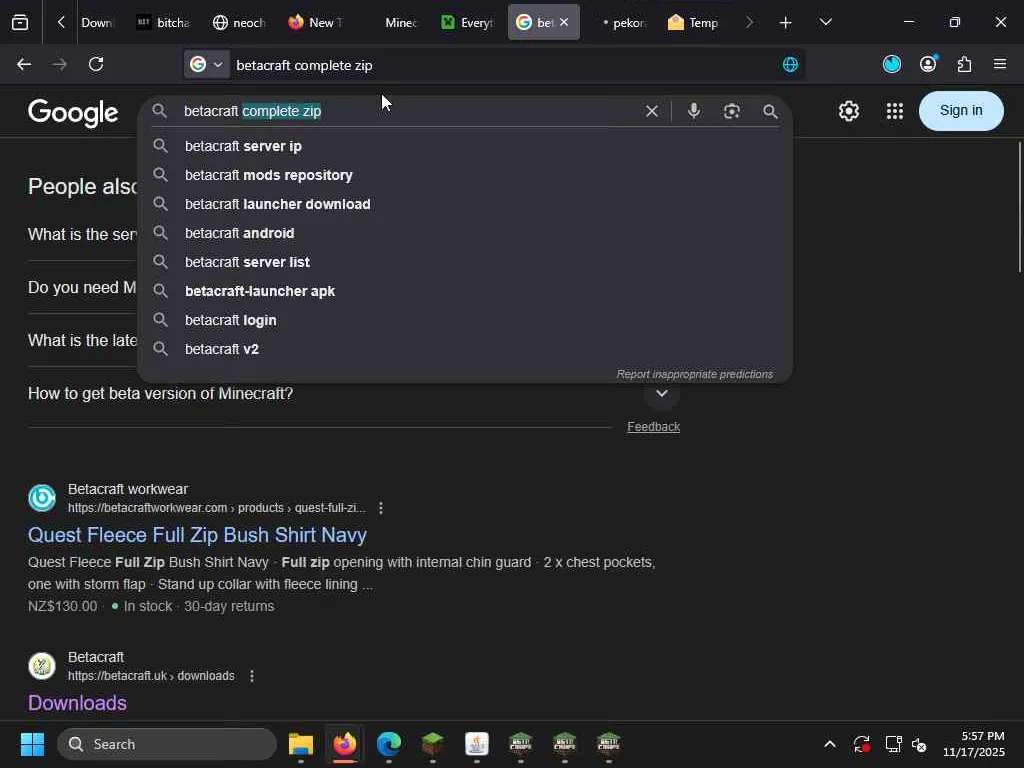1024x768 pixels.
Task: Switch to the Everyt tab
Action: point(468,23)
